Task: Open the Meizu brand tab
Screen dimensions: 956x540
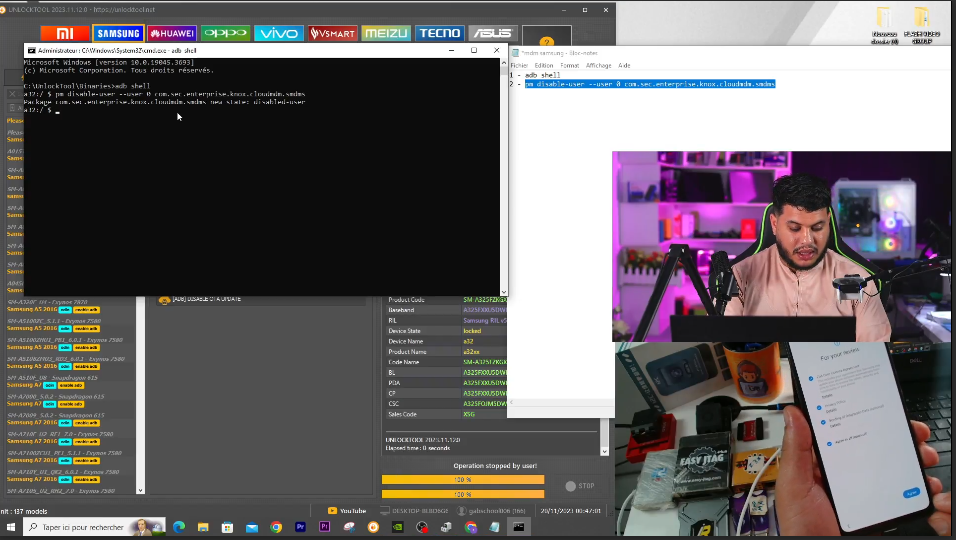Action: pos(386,33)
